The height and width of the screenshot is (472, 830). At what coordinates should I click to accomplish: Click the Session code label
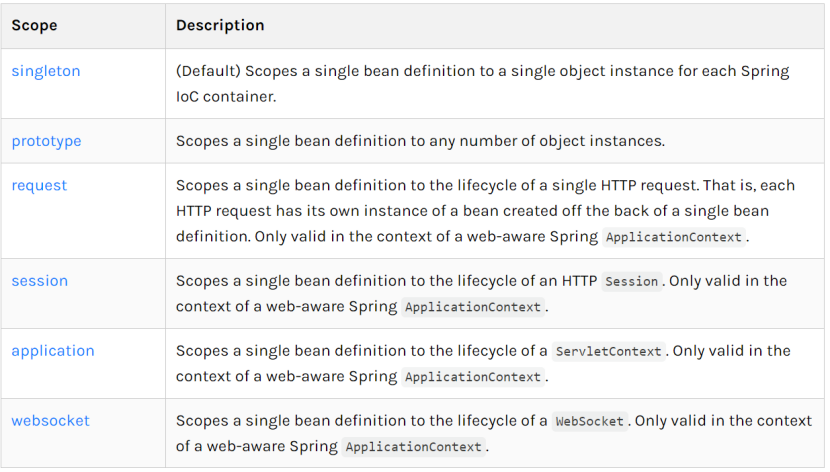point(631,281)
